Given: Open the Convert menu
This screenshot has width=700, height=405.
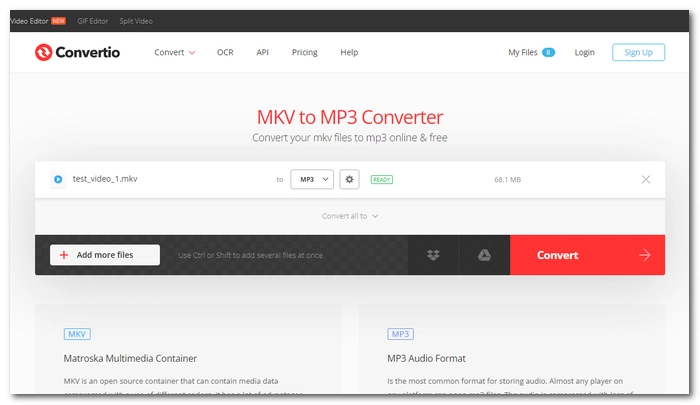Looking at the screenshot, I should tap(175, 52).
